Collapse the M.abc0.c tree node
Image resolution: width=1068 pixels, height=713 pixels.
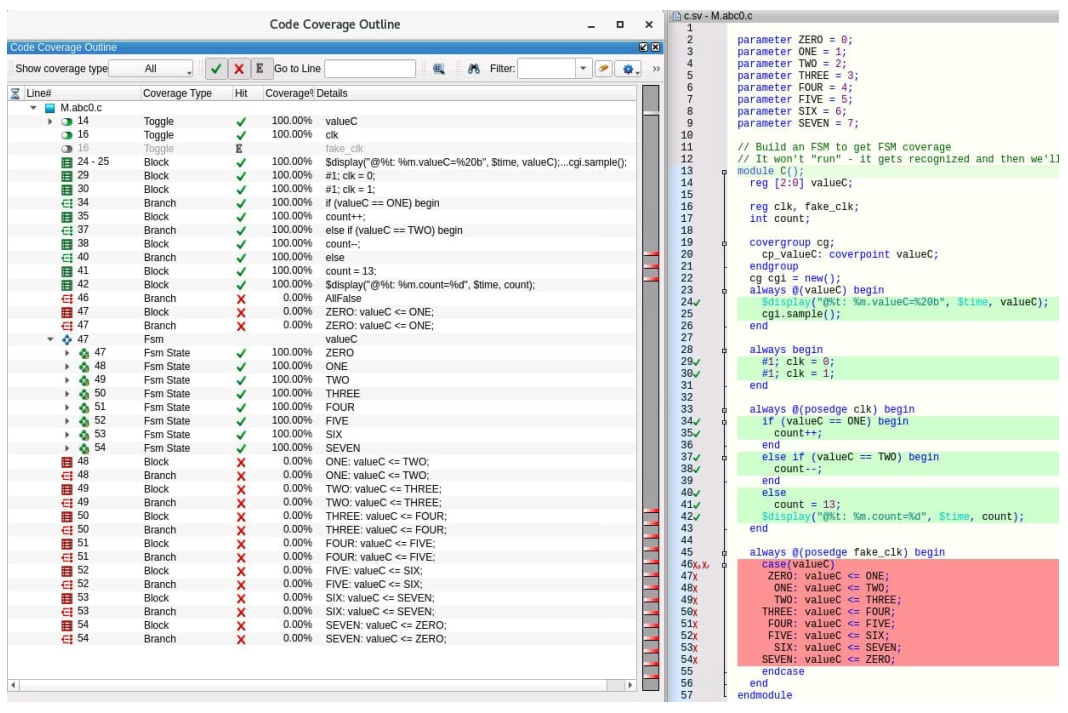pyautogui.click(x=34, y=107)
